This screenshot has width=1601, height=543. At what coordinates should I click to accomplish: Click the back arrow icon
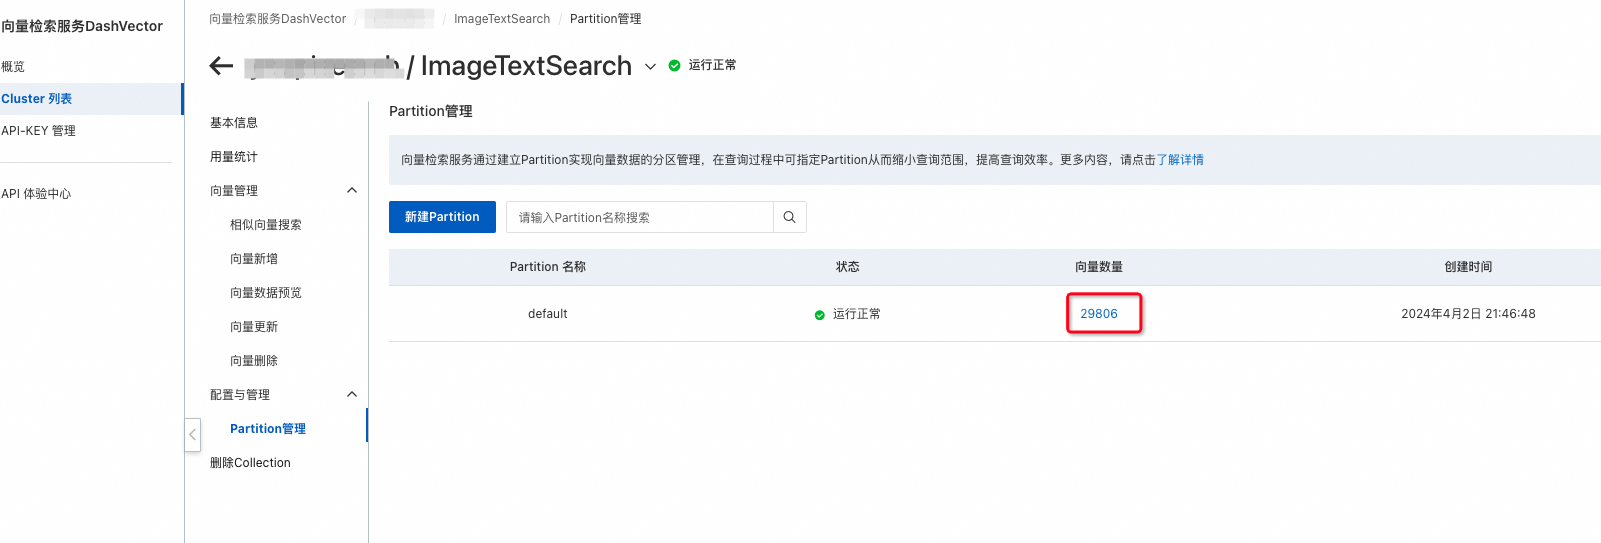click(221, 66)
